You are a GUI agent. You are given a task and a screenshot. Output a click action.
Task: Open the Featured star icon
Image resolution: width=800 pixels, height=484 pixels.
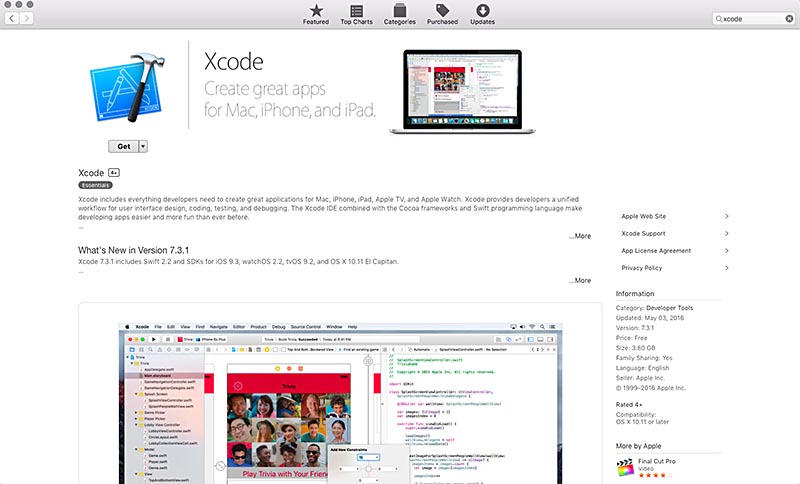coord(315,11)
